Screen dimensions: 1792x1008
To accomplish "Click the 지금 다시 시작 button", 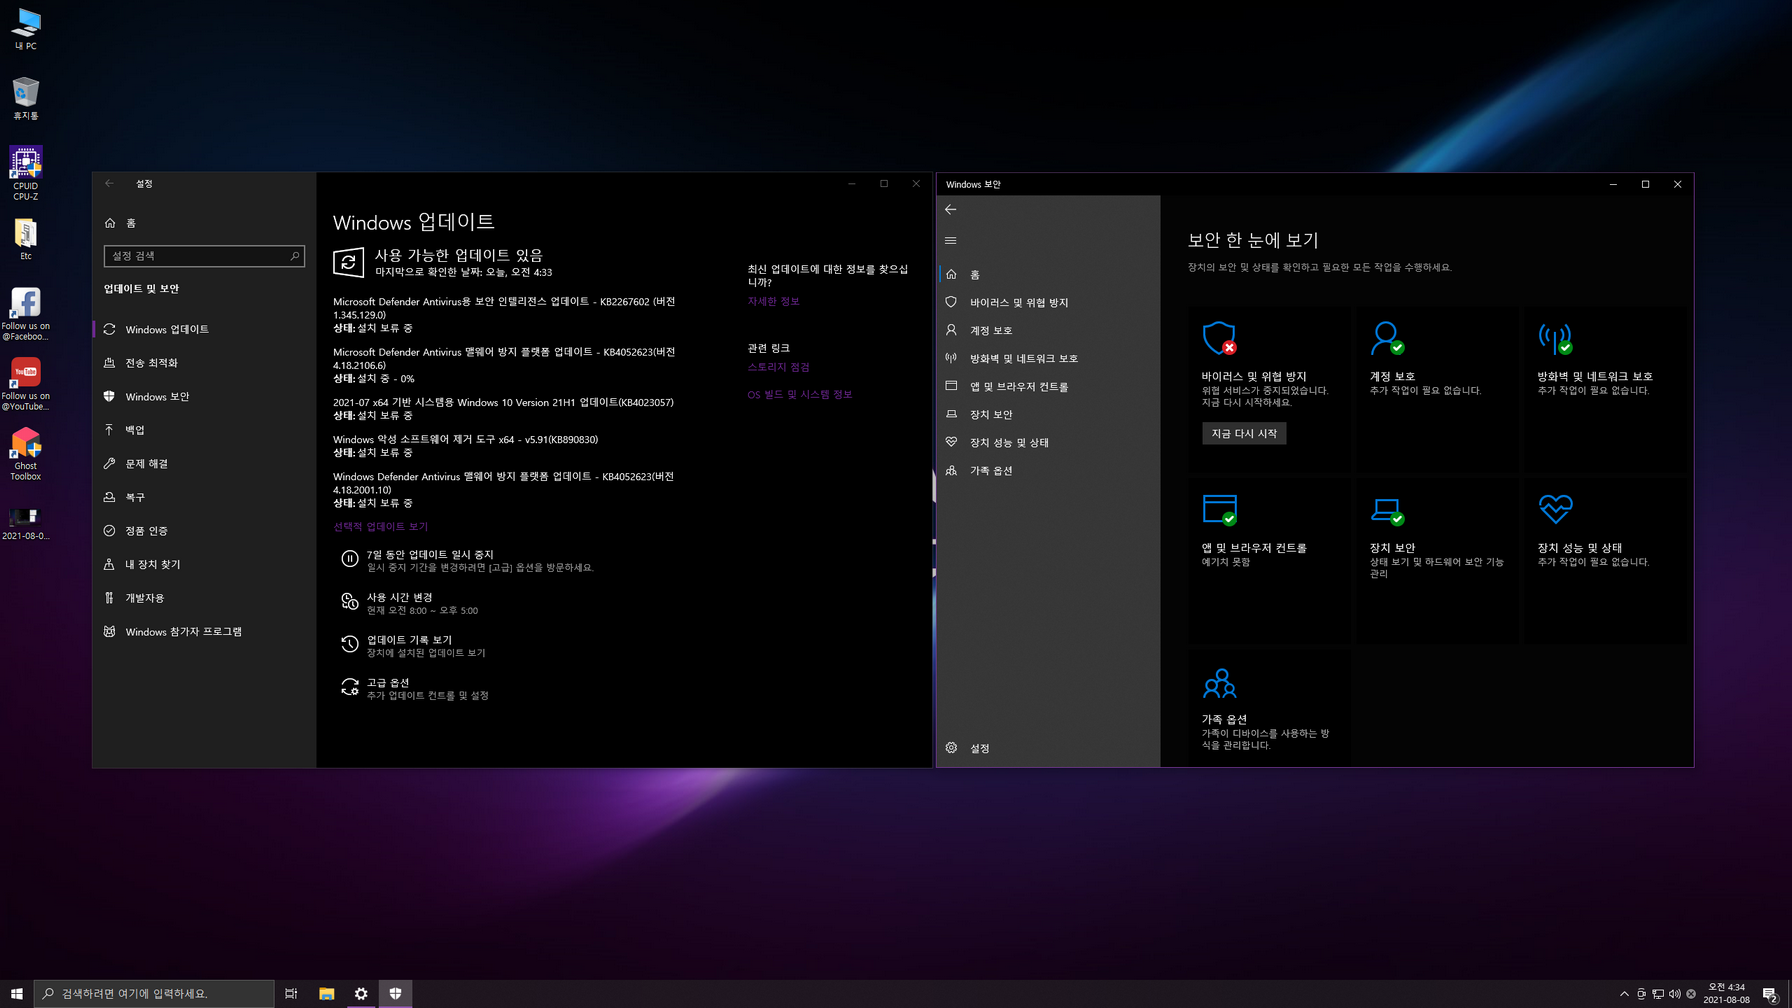I will [1244, 434].
